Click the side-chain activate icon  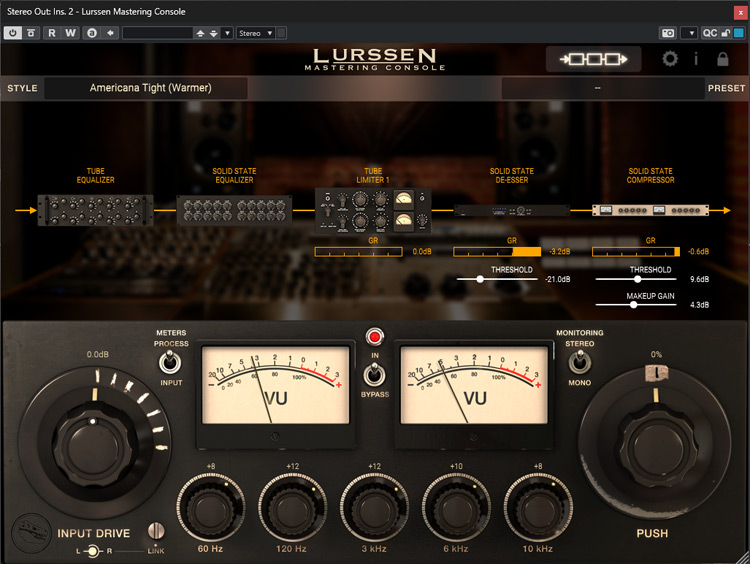(282, 33)
